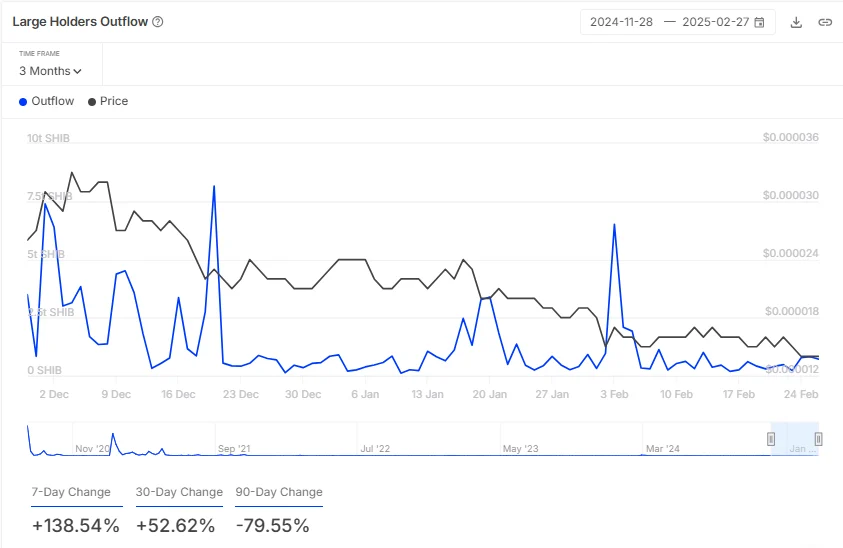Click the May '23 marker on overview timeline
The image size is (843, 548).
coord(520,449)
